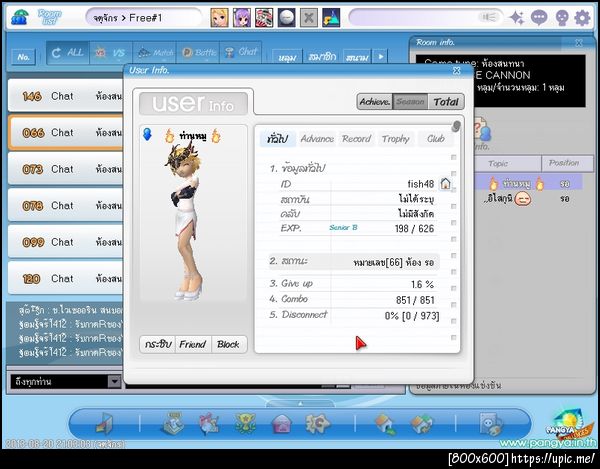Select room 078 Chat row
Viewport: 600px width, 469px height.
66,206
